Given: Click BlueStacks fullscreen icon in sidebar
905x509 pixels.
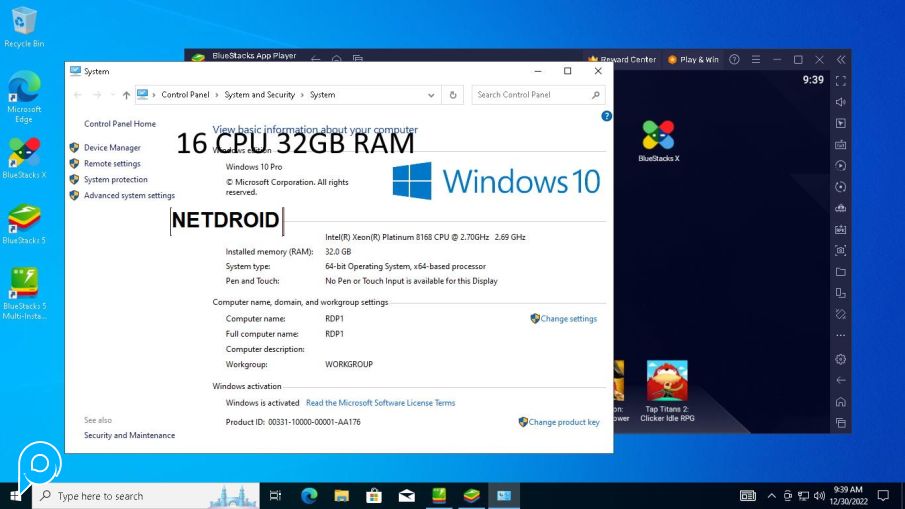Looking at the screenshot, I should tap(840, 80).
